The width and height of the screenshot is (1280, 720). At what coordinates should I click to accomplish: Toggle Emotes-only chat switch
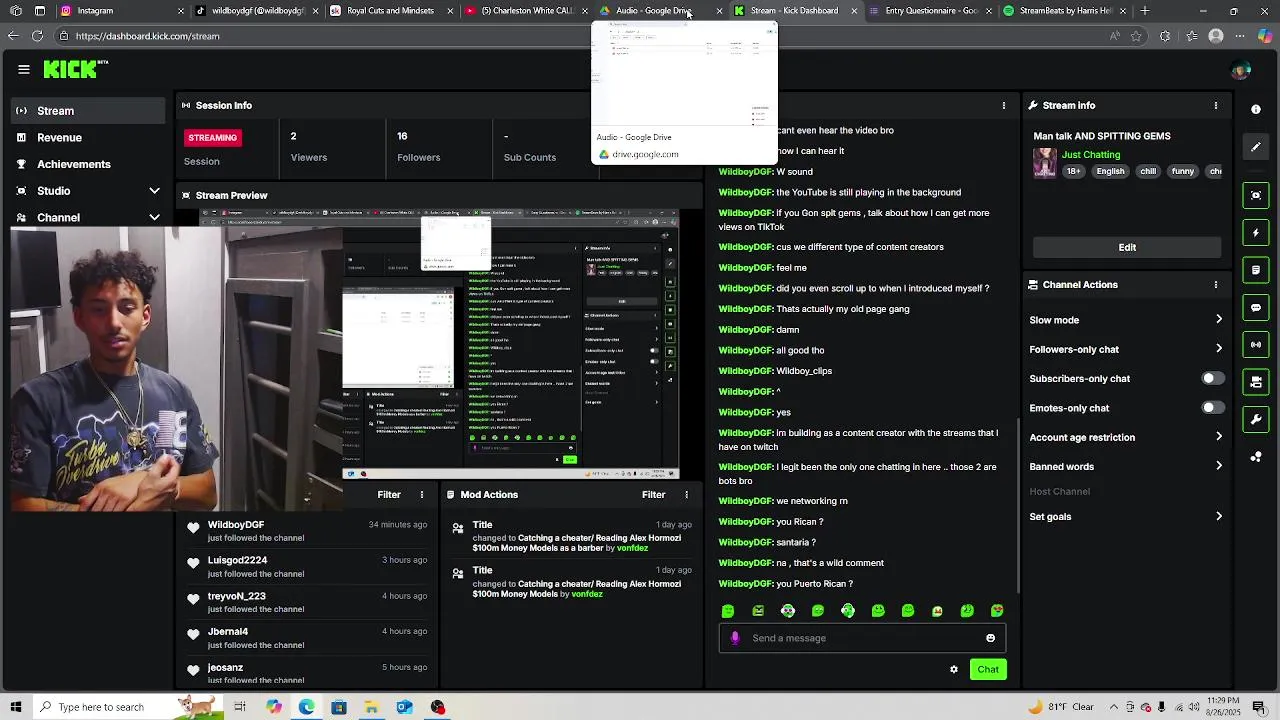point(1212,408)
